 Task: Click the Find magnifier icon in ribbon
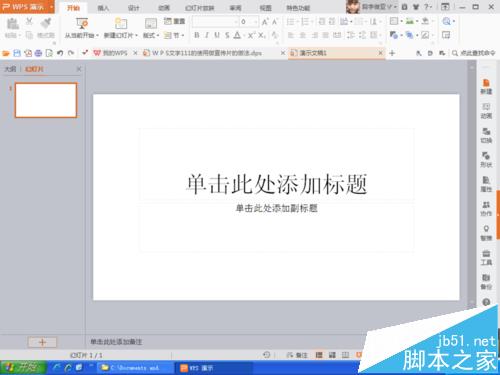tap(446, 22)
